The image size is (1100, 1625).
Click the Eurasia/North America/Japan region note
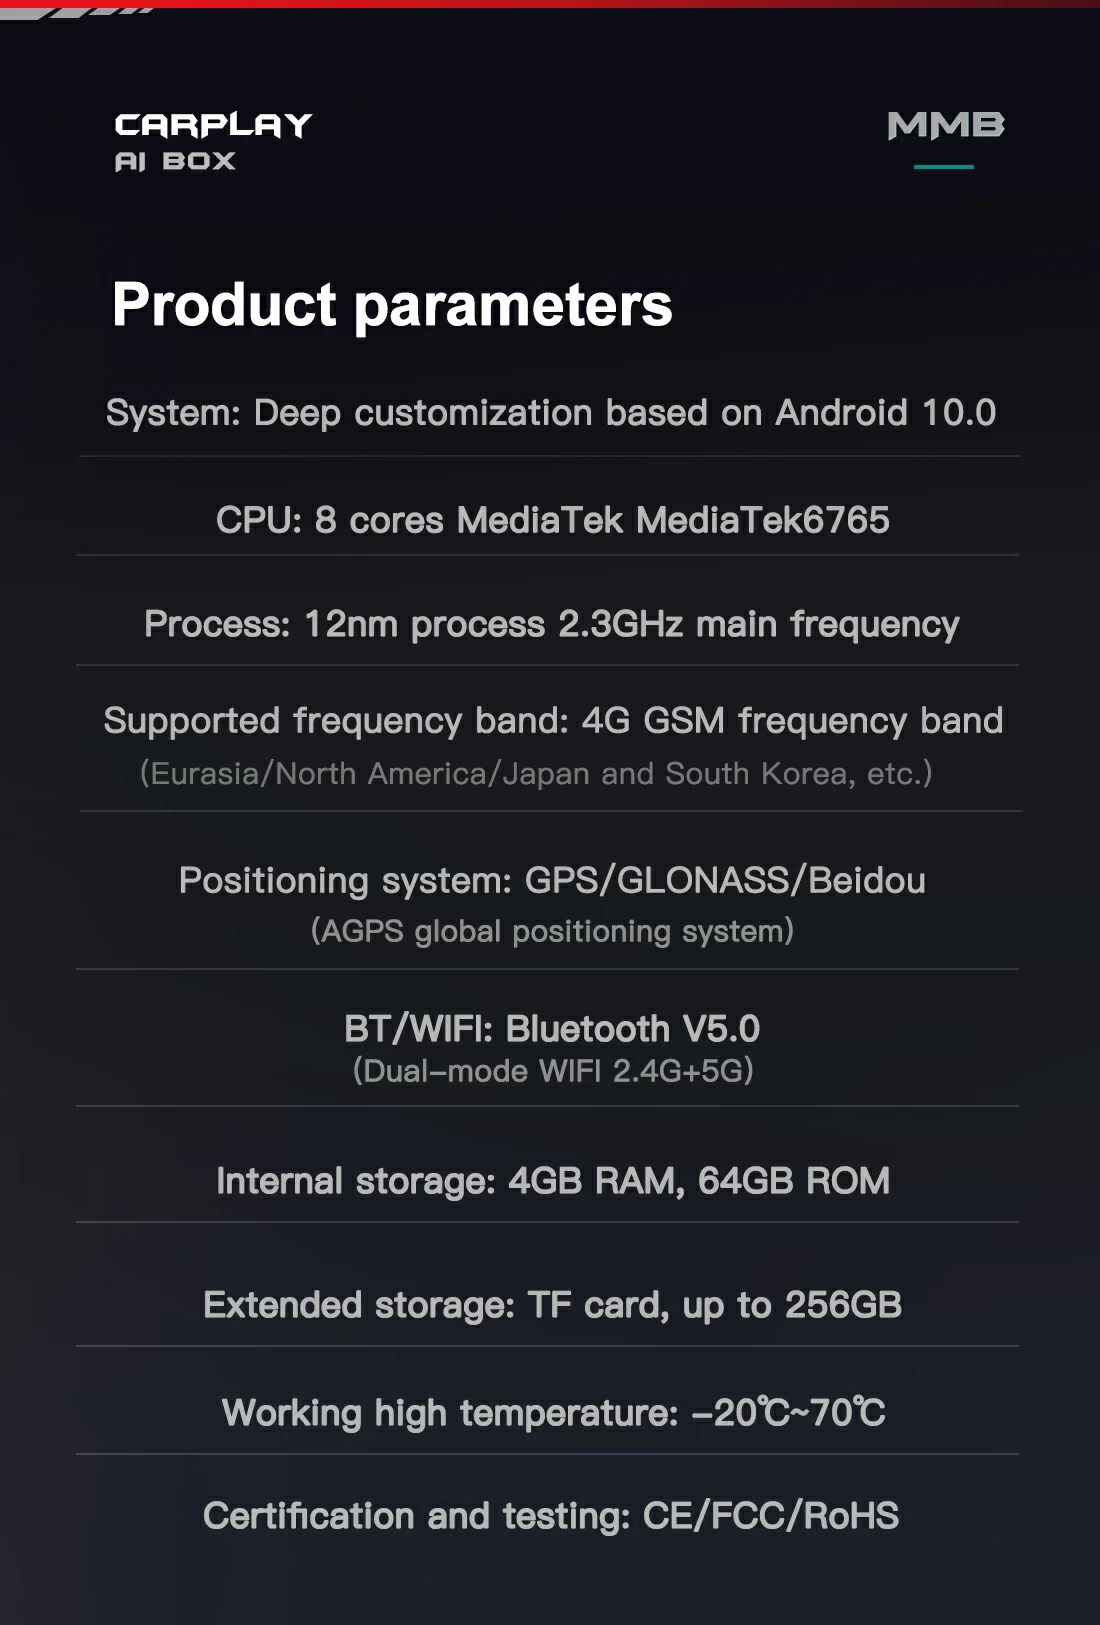point(536,773)
